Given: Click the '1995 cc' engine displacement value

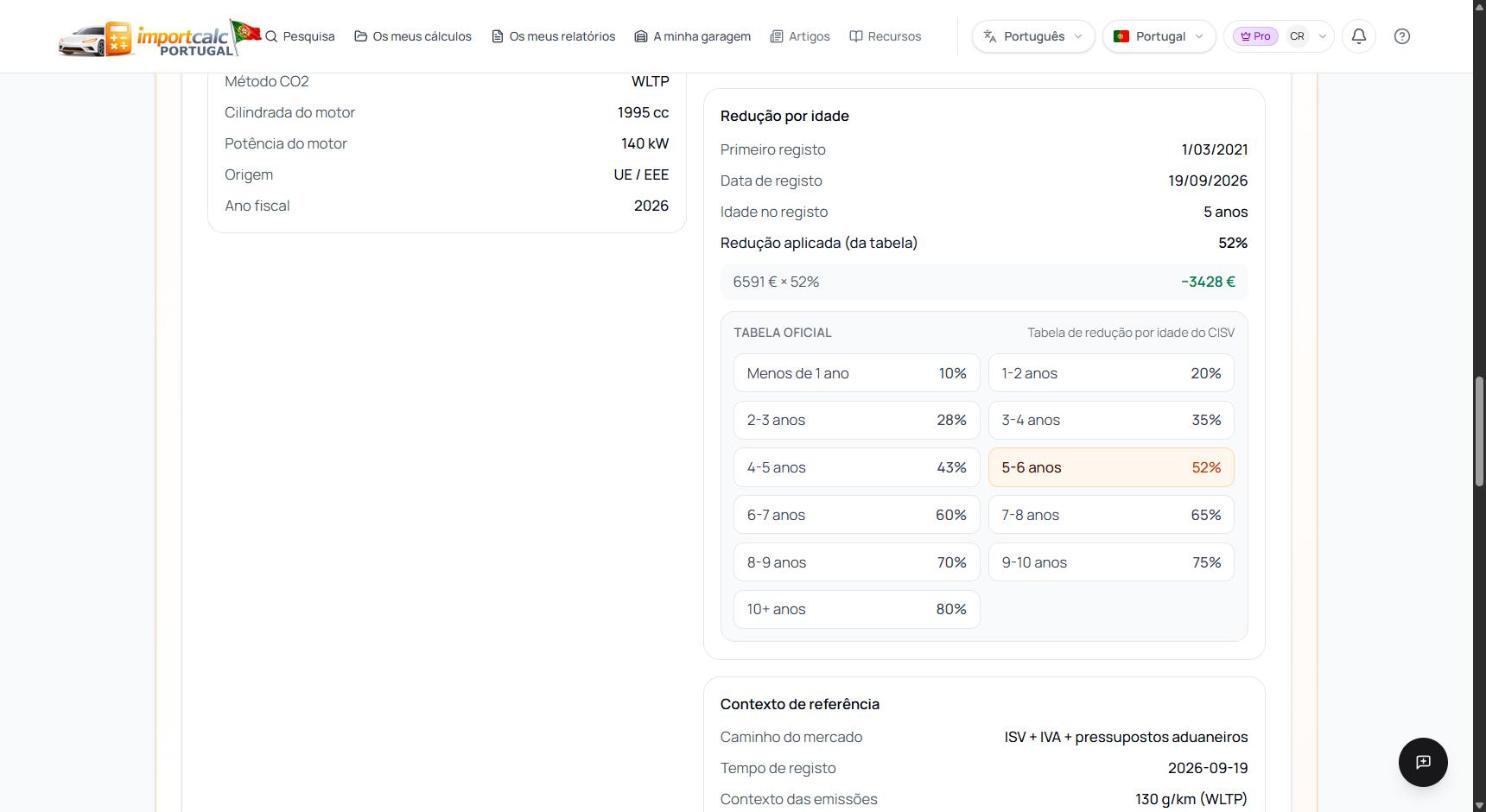Looking at the screenshot, I should click(643, 113).
